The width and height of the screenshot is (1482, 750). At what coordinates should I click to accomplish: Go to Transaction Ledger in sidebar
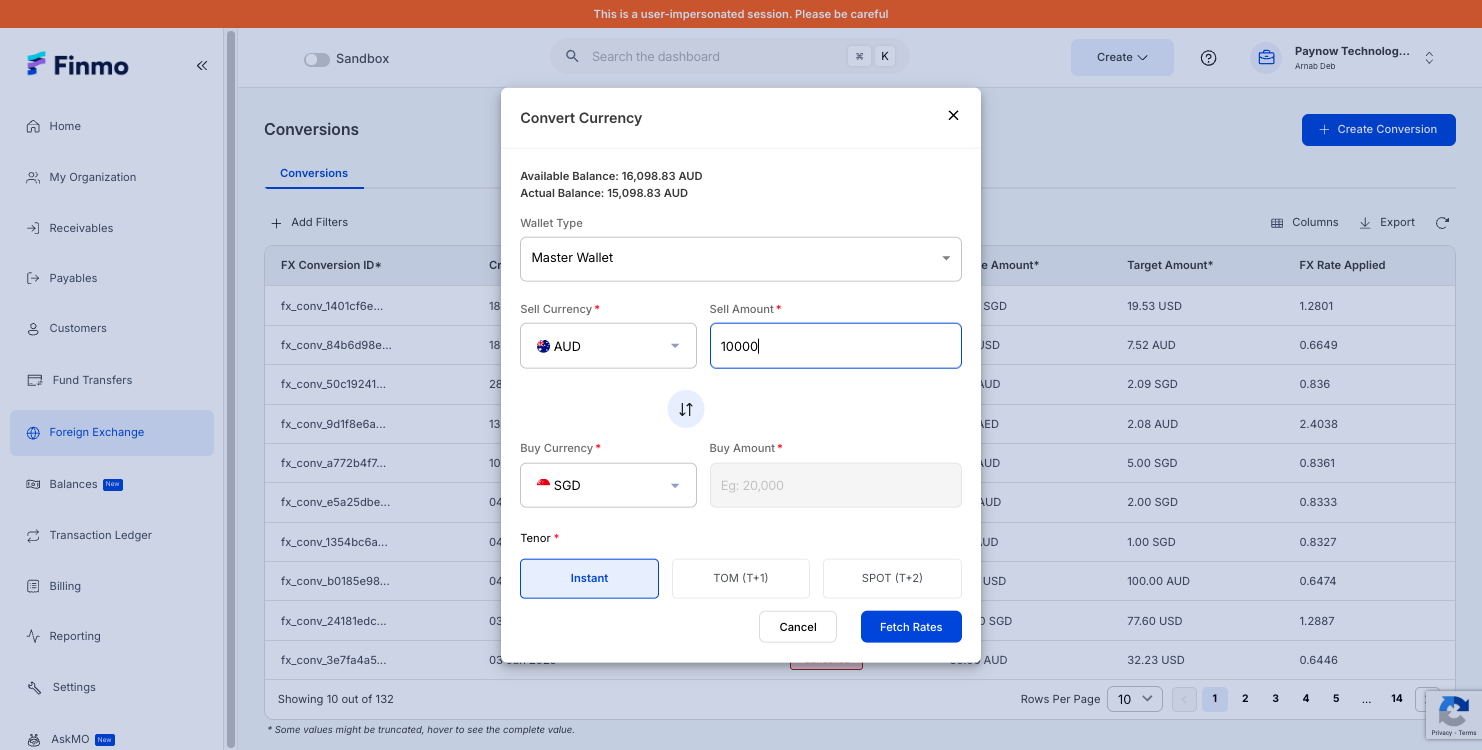(x=100, y=535)
